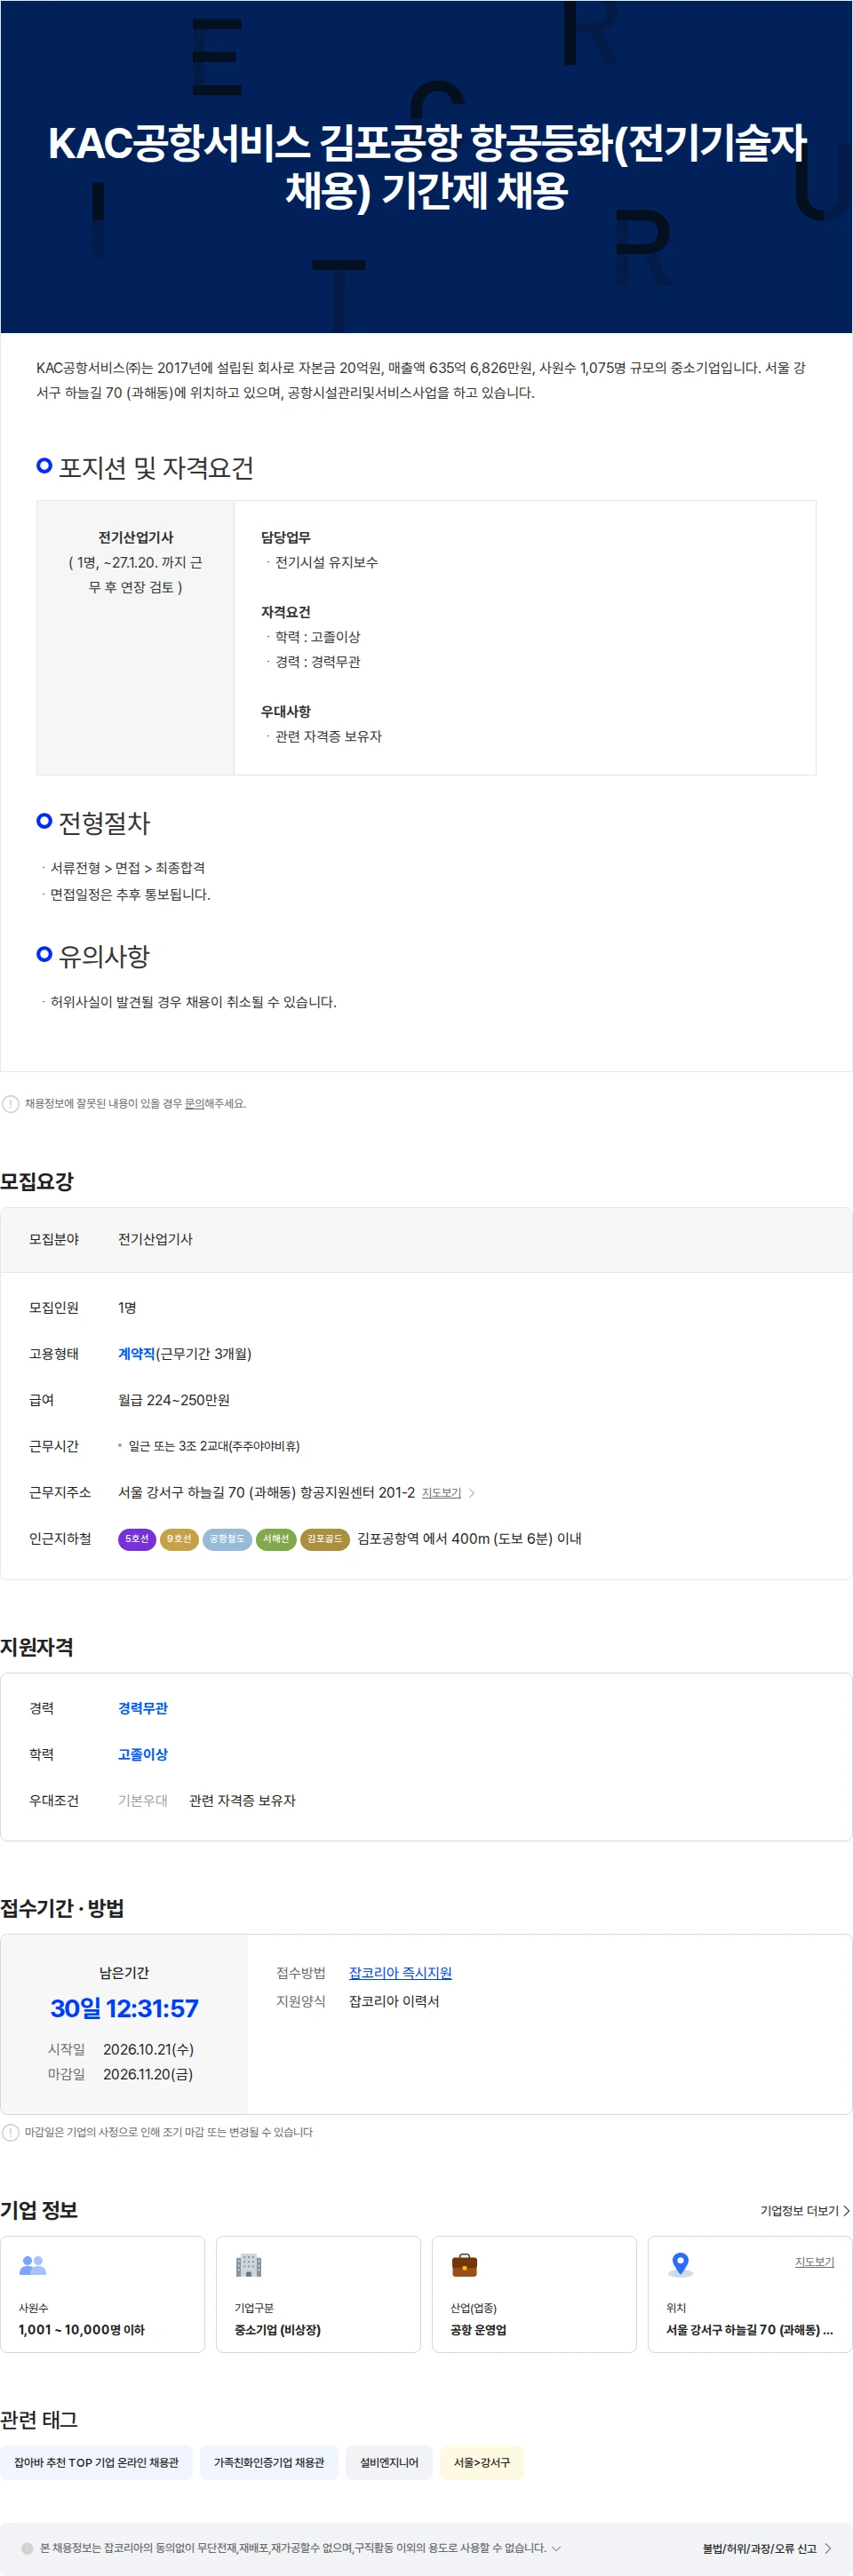Click the 유의사항 heading
Screen dimensions: 853x2576
pos(104,955)
